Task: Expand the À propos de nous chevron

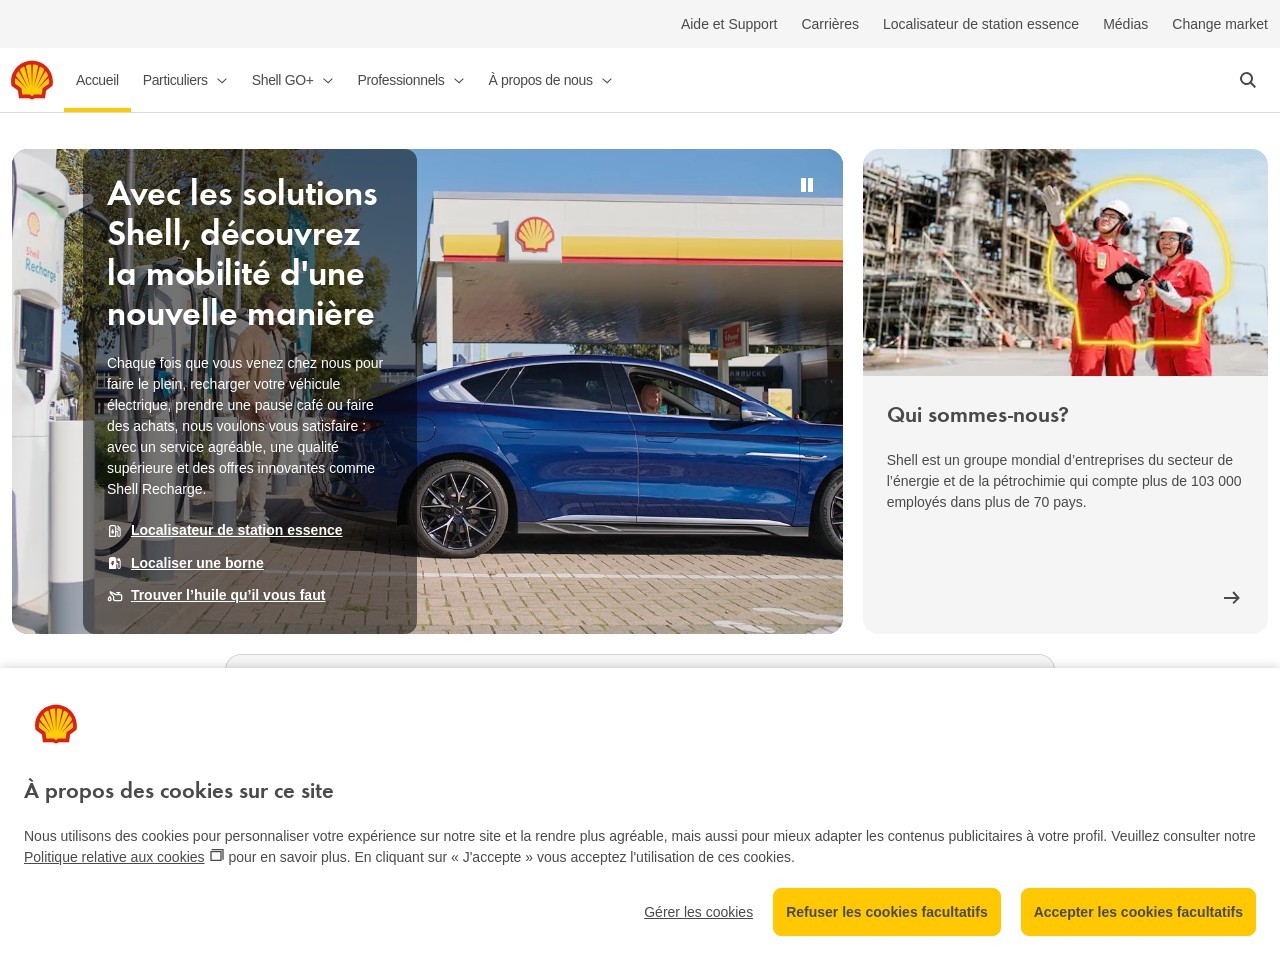Action: click(x=606, y=81)
